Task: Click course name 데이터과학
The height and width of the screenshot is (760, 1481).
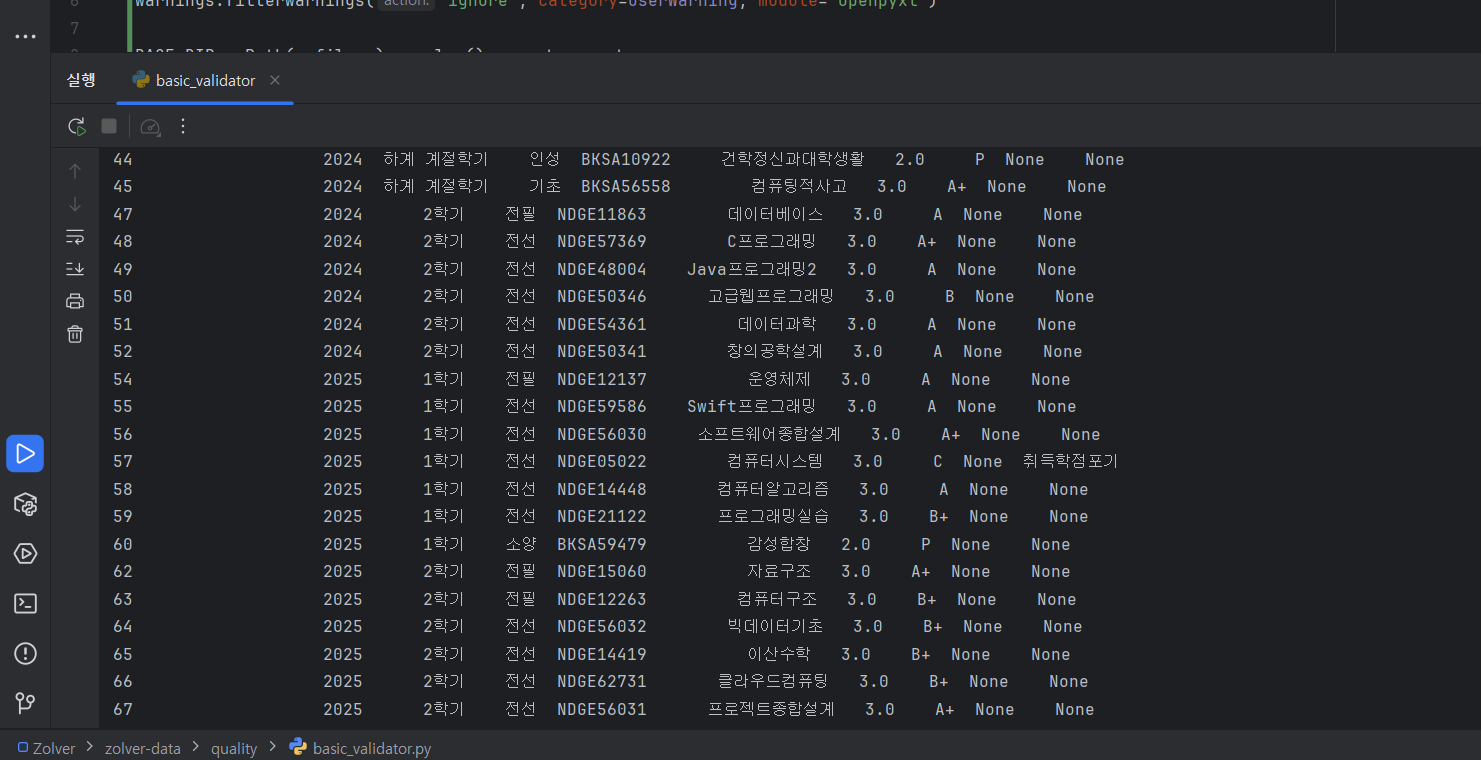Action: tap(777, 325)
